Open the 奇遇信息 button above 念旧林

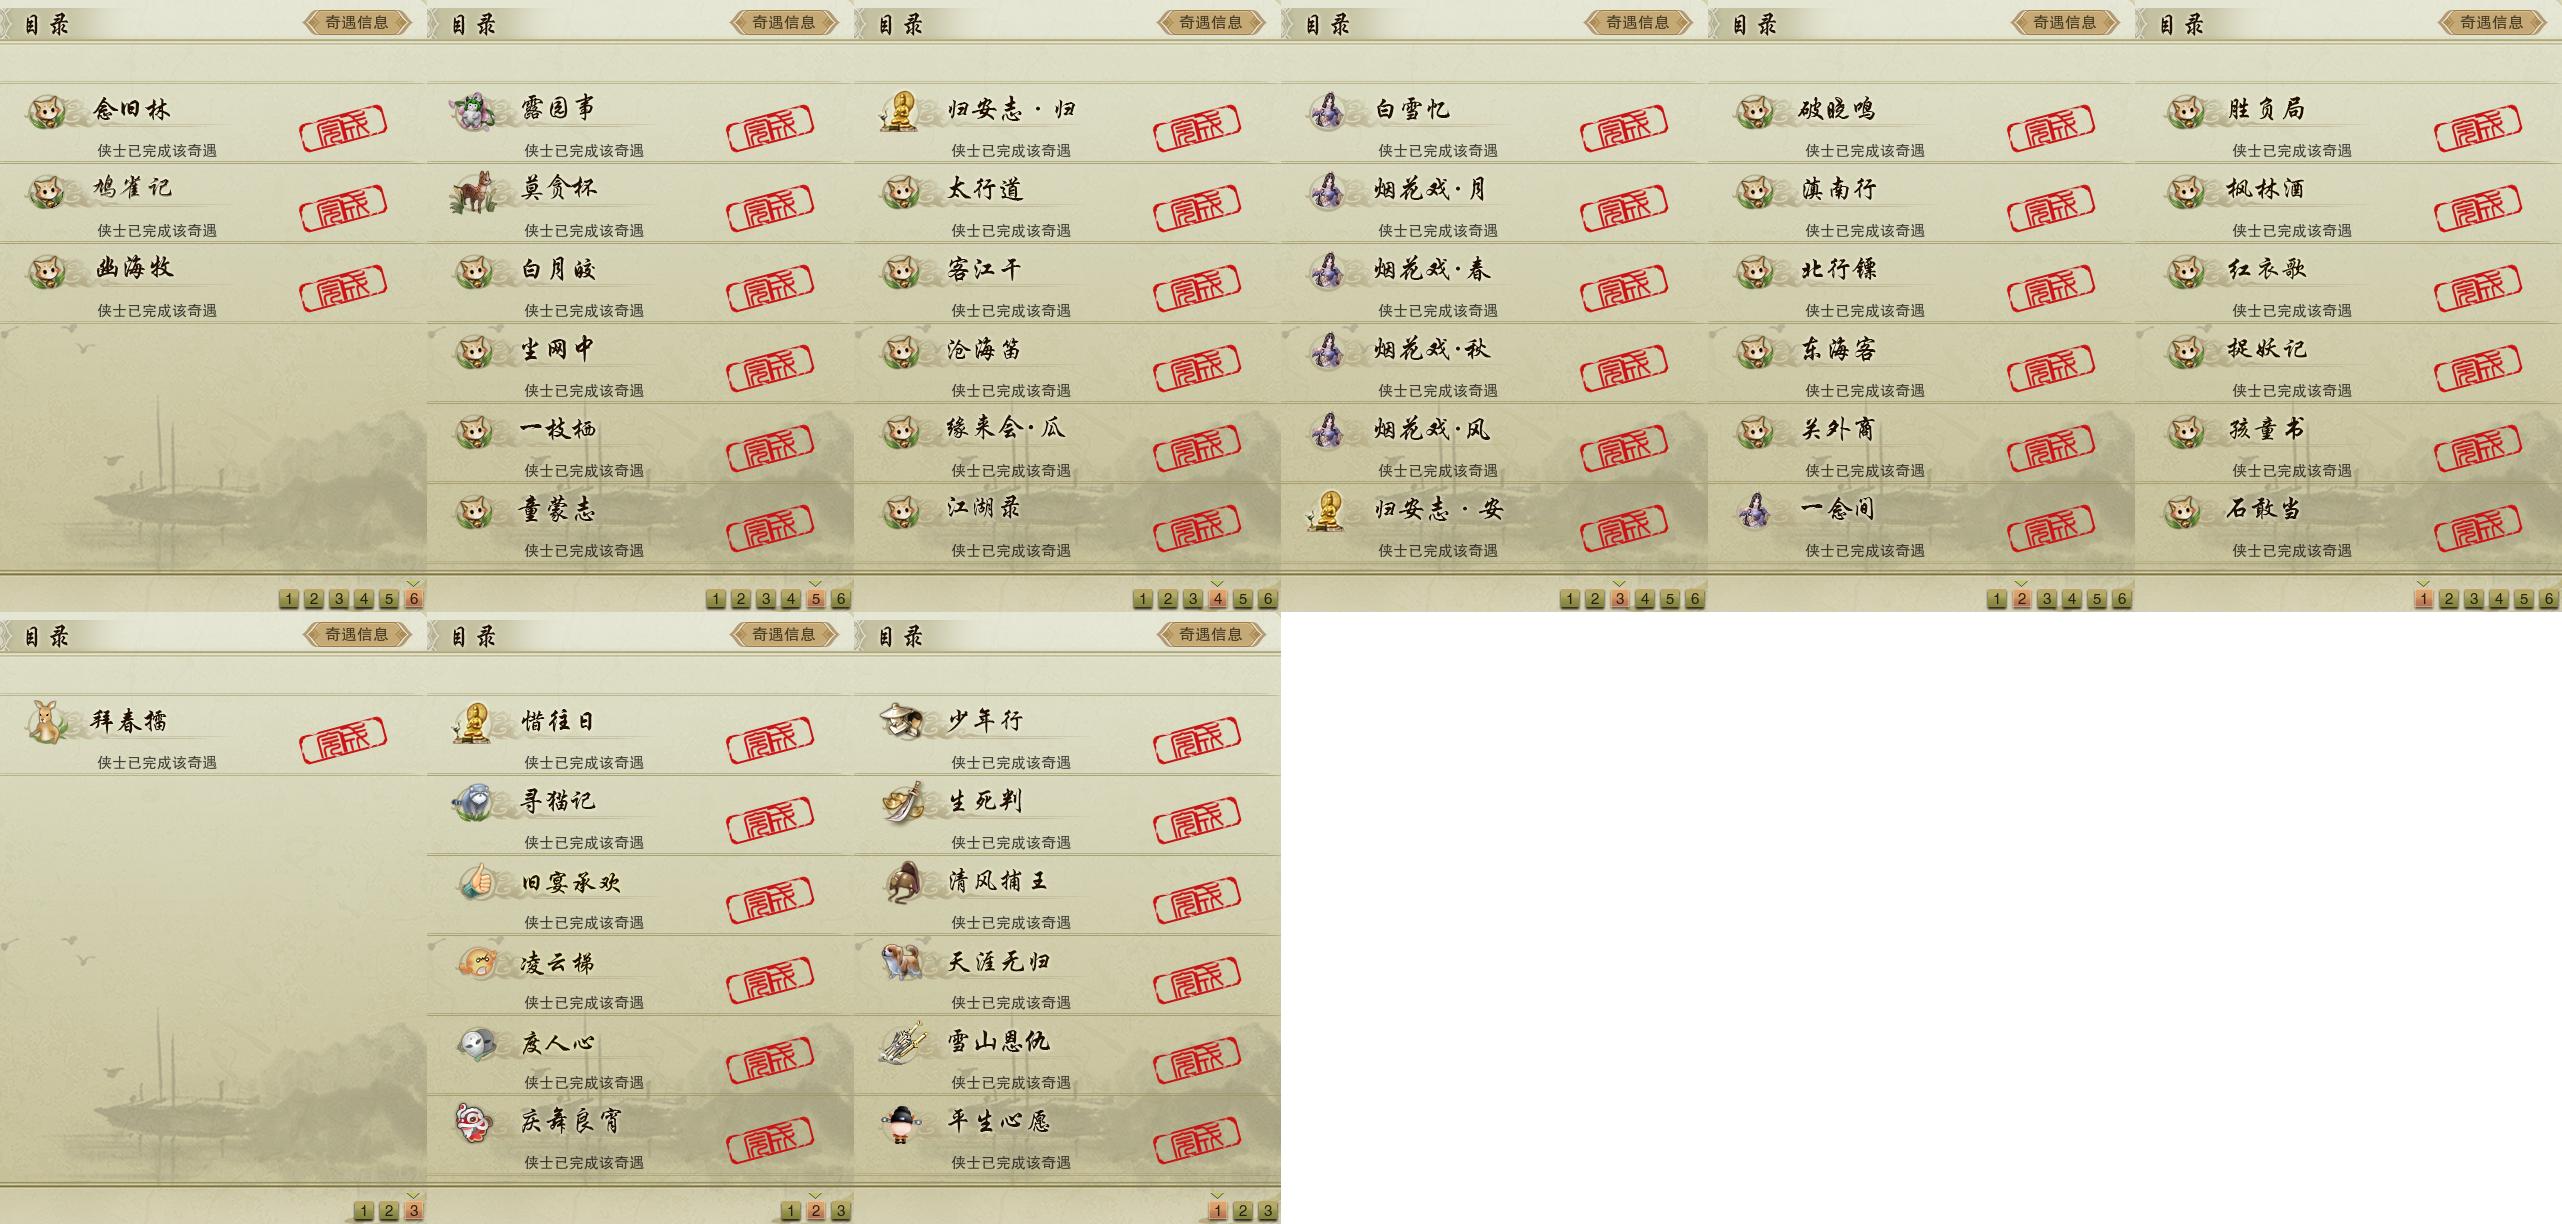point(357,22)
